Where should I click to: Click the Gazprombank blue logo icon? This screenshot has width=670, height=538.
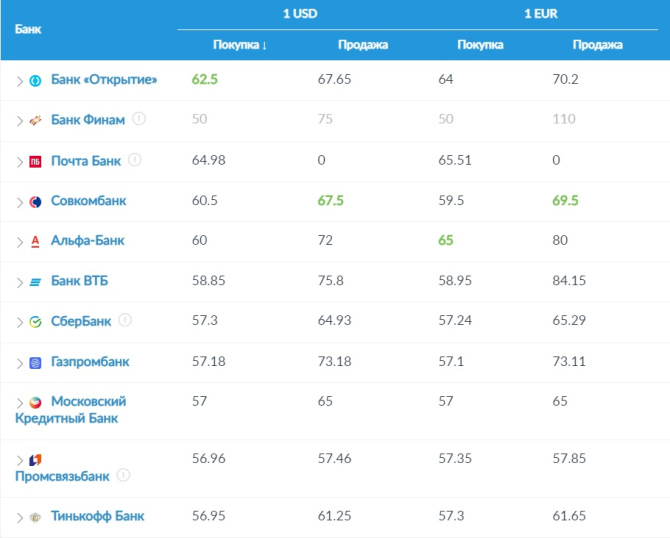coord(35,362)
